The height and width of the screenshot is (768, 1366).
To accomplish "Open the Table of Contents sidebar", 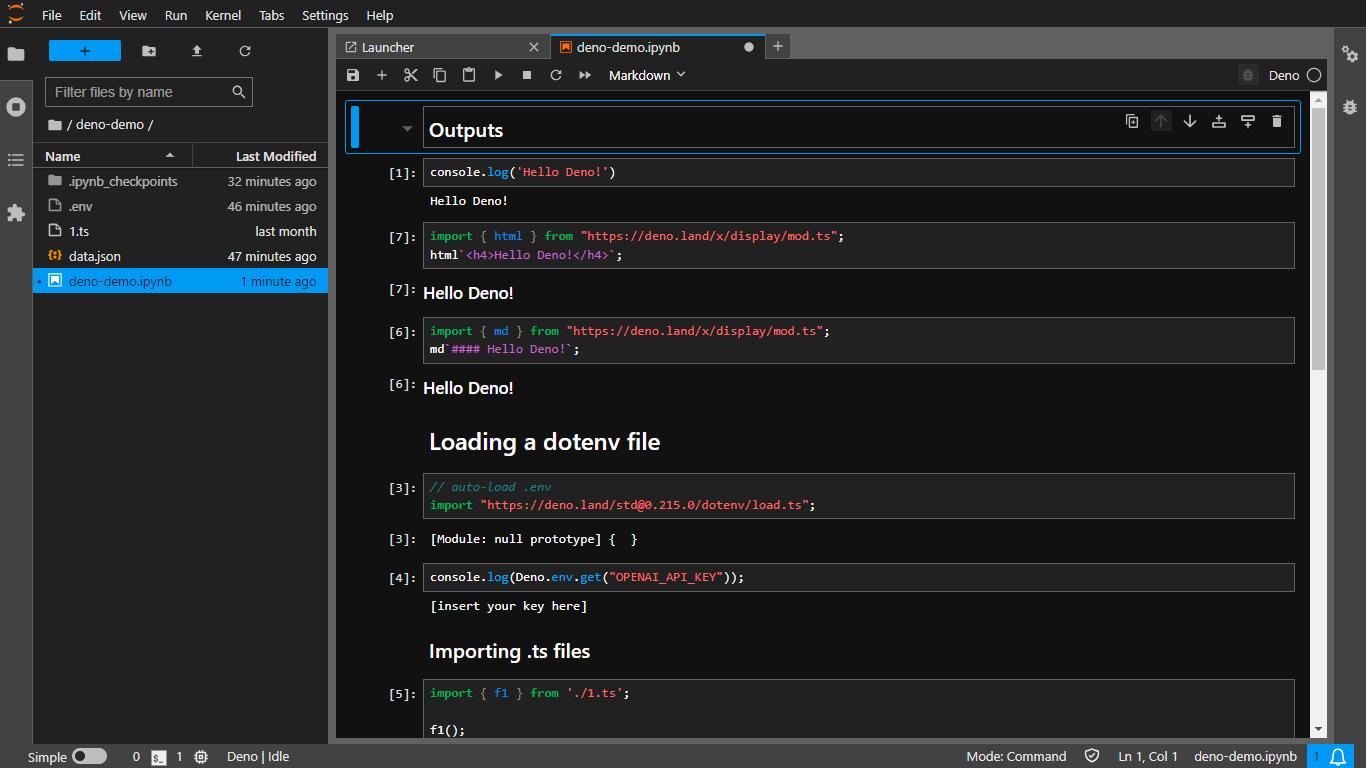I will (x=16, y=160).
